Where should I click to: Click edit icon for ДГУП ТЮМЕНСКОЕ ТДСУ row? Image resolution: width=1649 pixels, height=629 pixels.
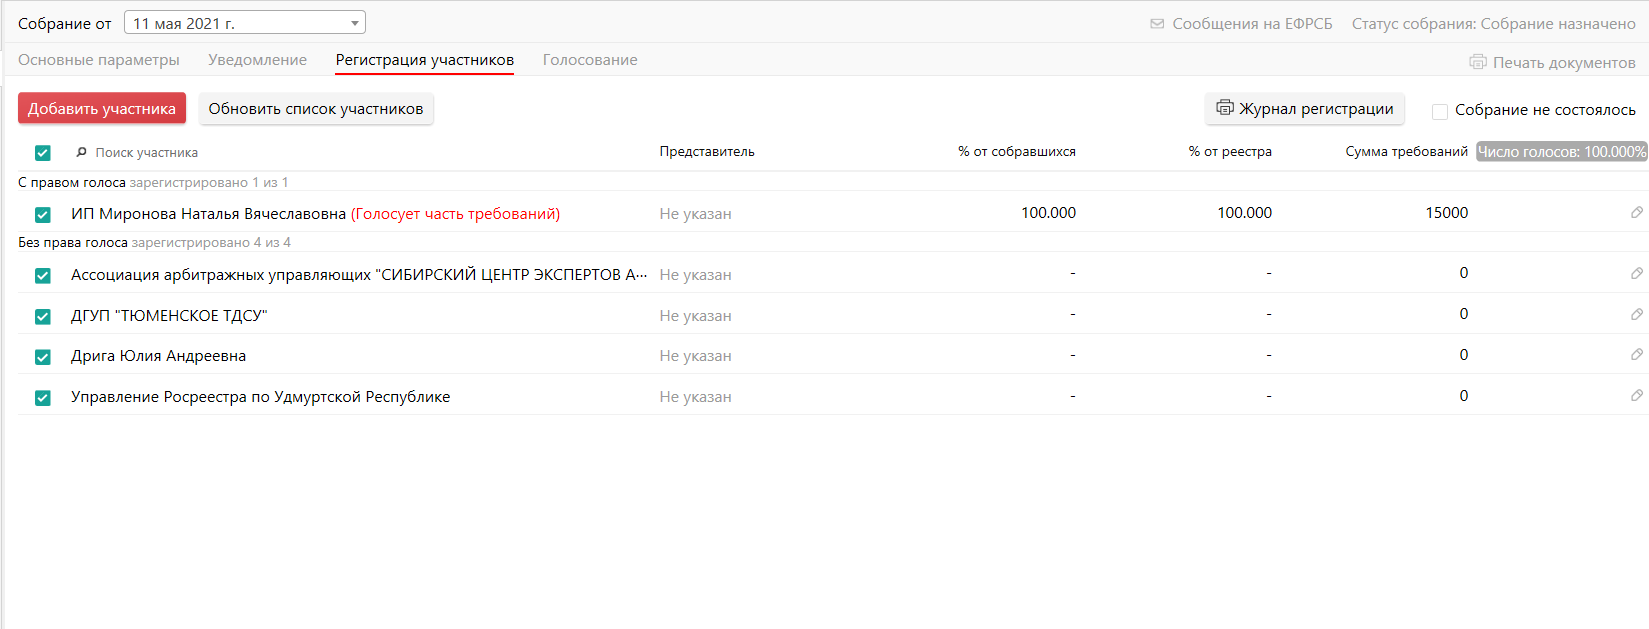coord(1636,314)
